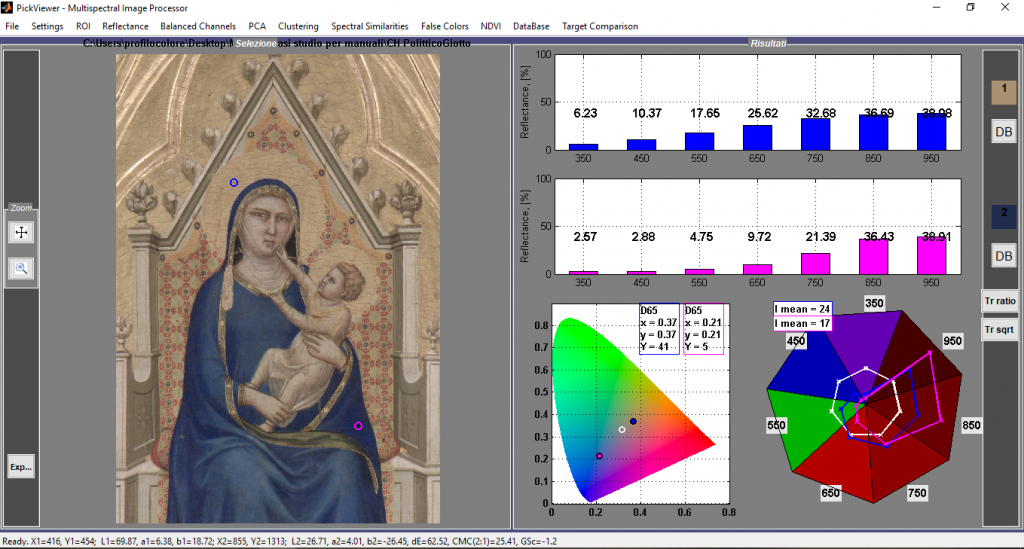Open the DataBase menu
1024x549 pixels.
click(x=531, y=26)
